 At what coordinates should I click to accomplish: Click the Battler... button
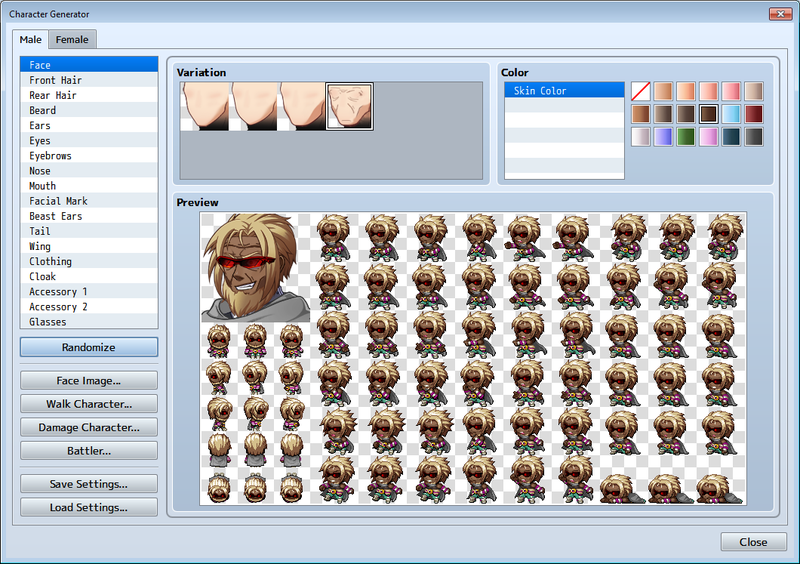(x=89, y=451)
